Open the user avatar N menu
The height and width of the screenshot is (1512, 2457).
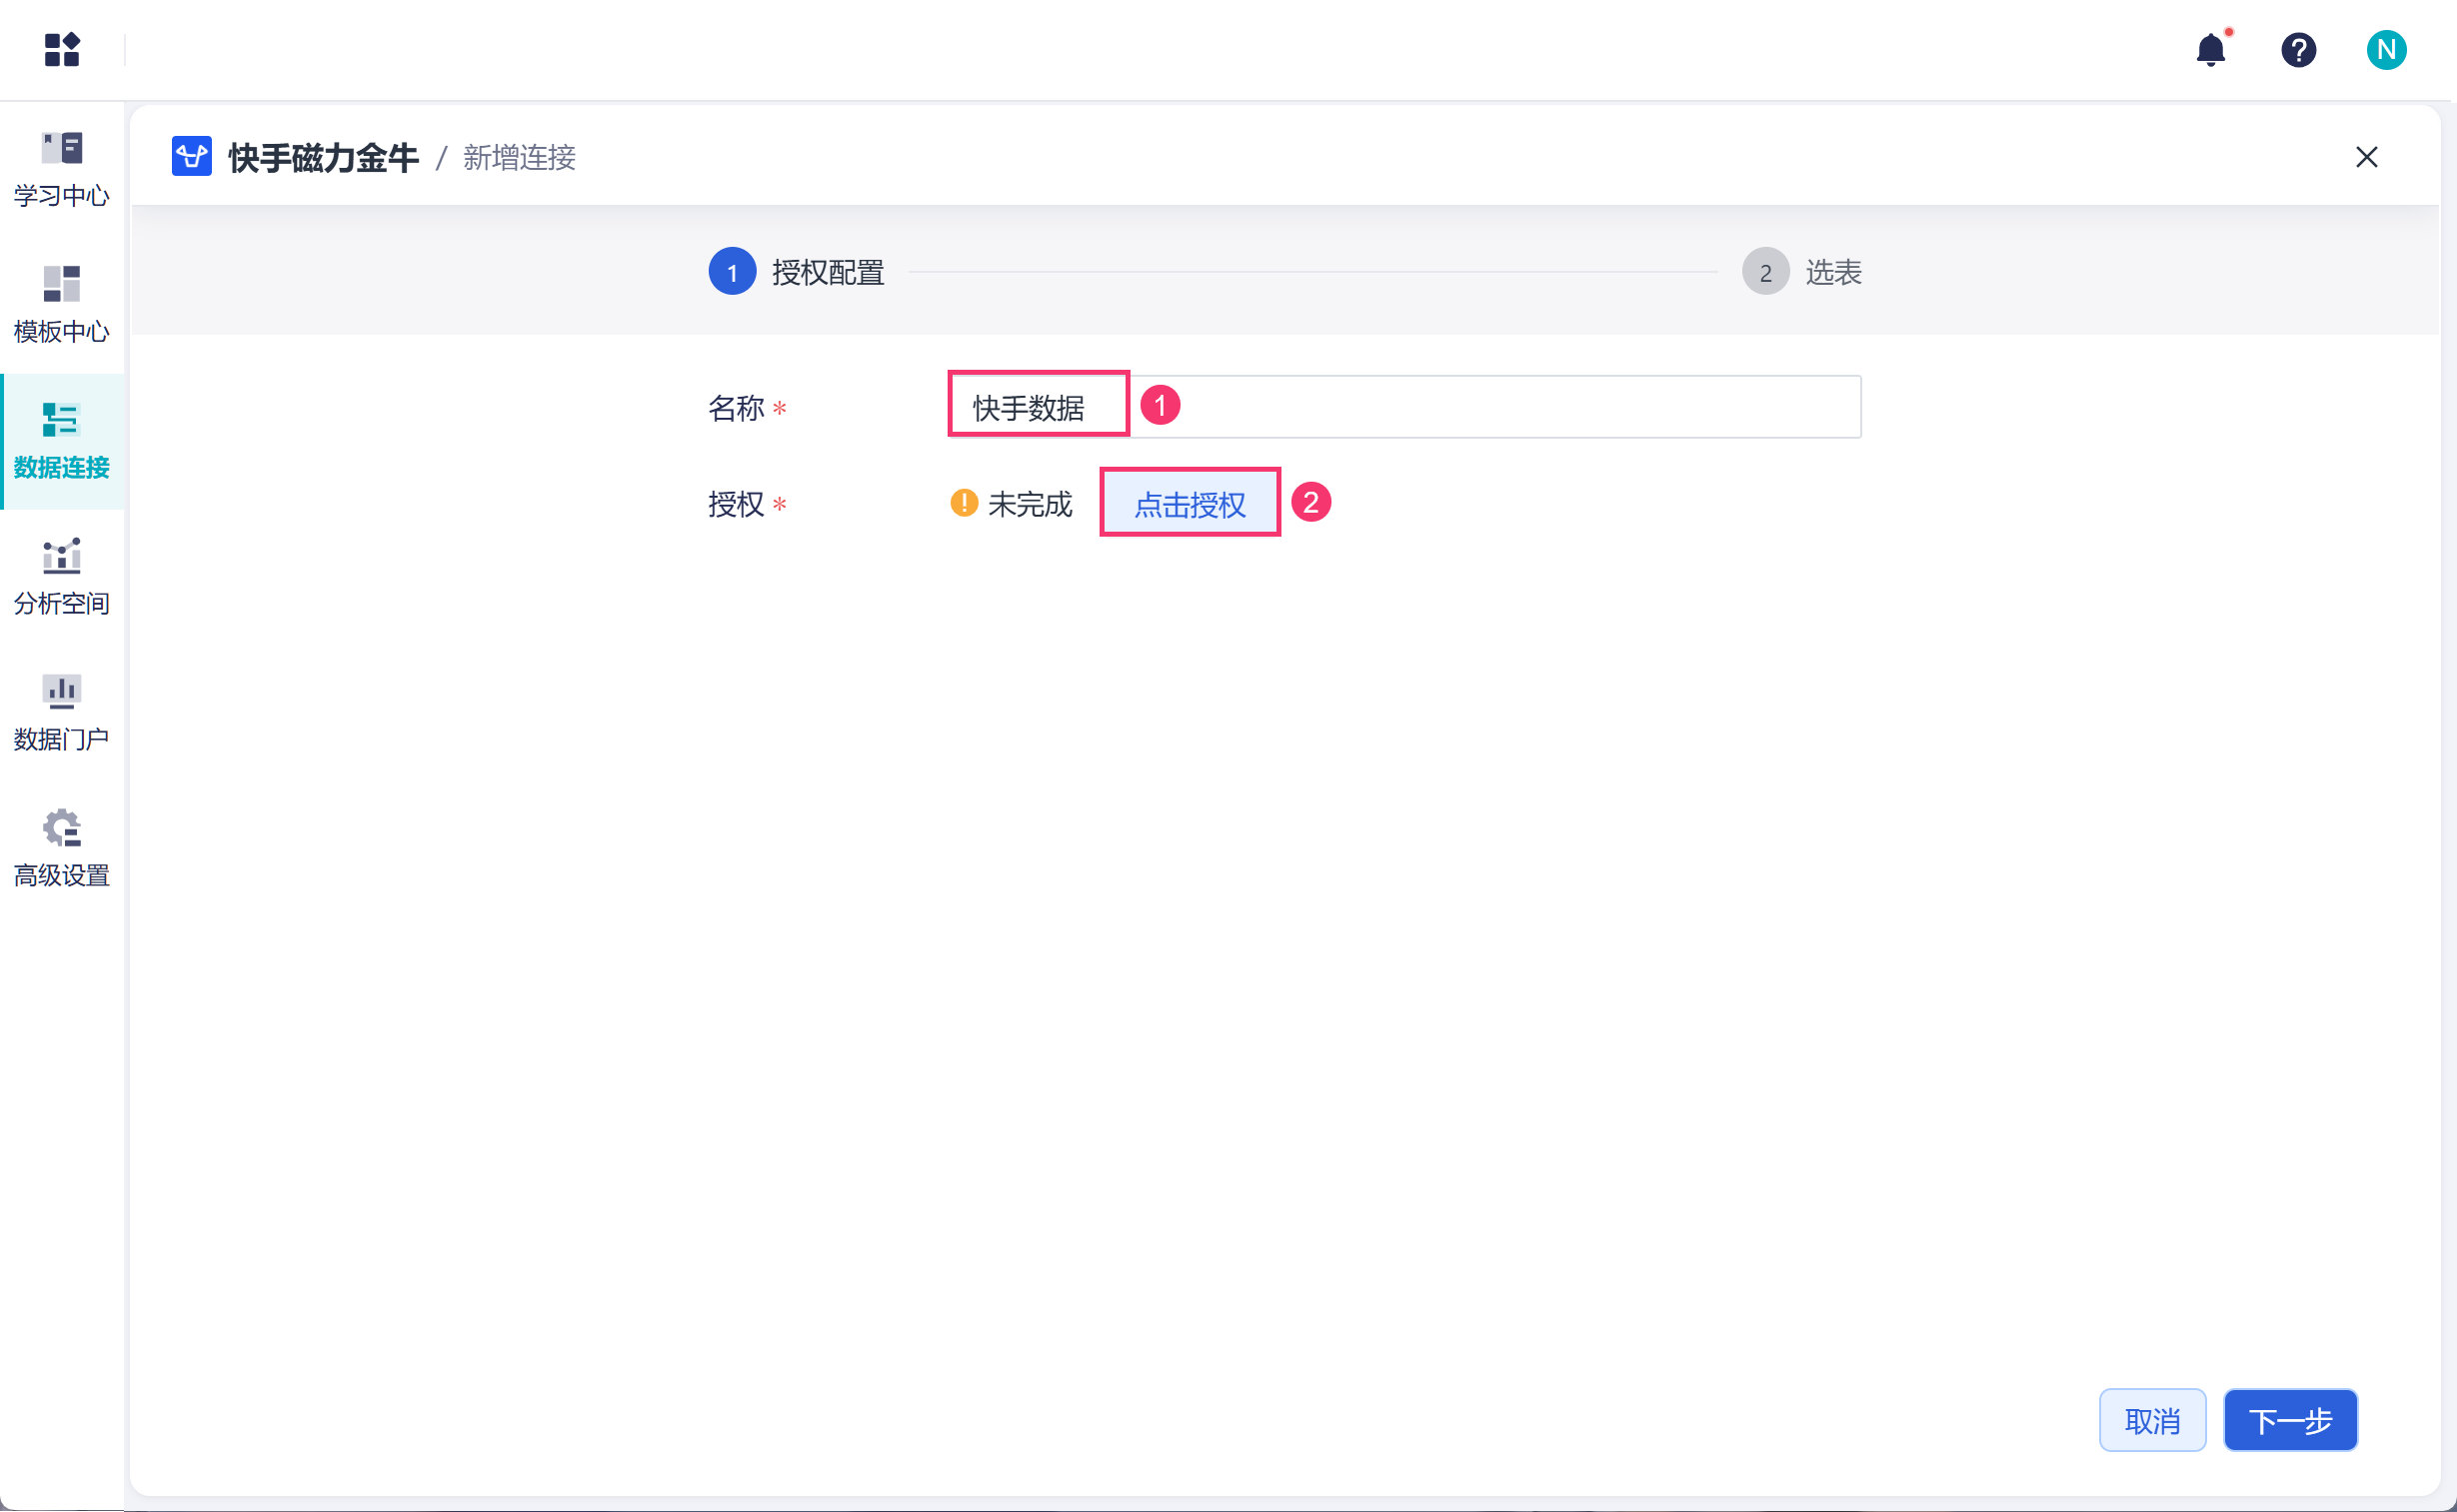tap(2386, 49)
